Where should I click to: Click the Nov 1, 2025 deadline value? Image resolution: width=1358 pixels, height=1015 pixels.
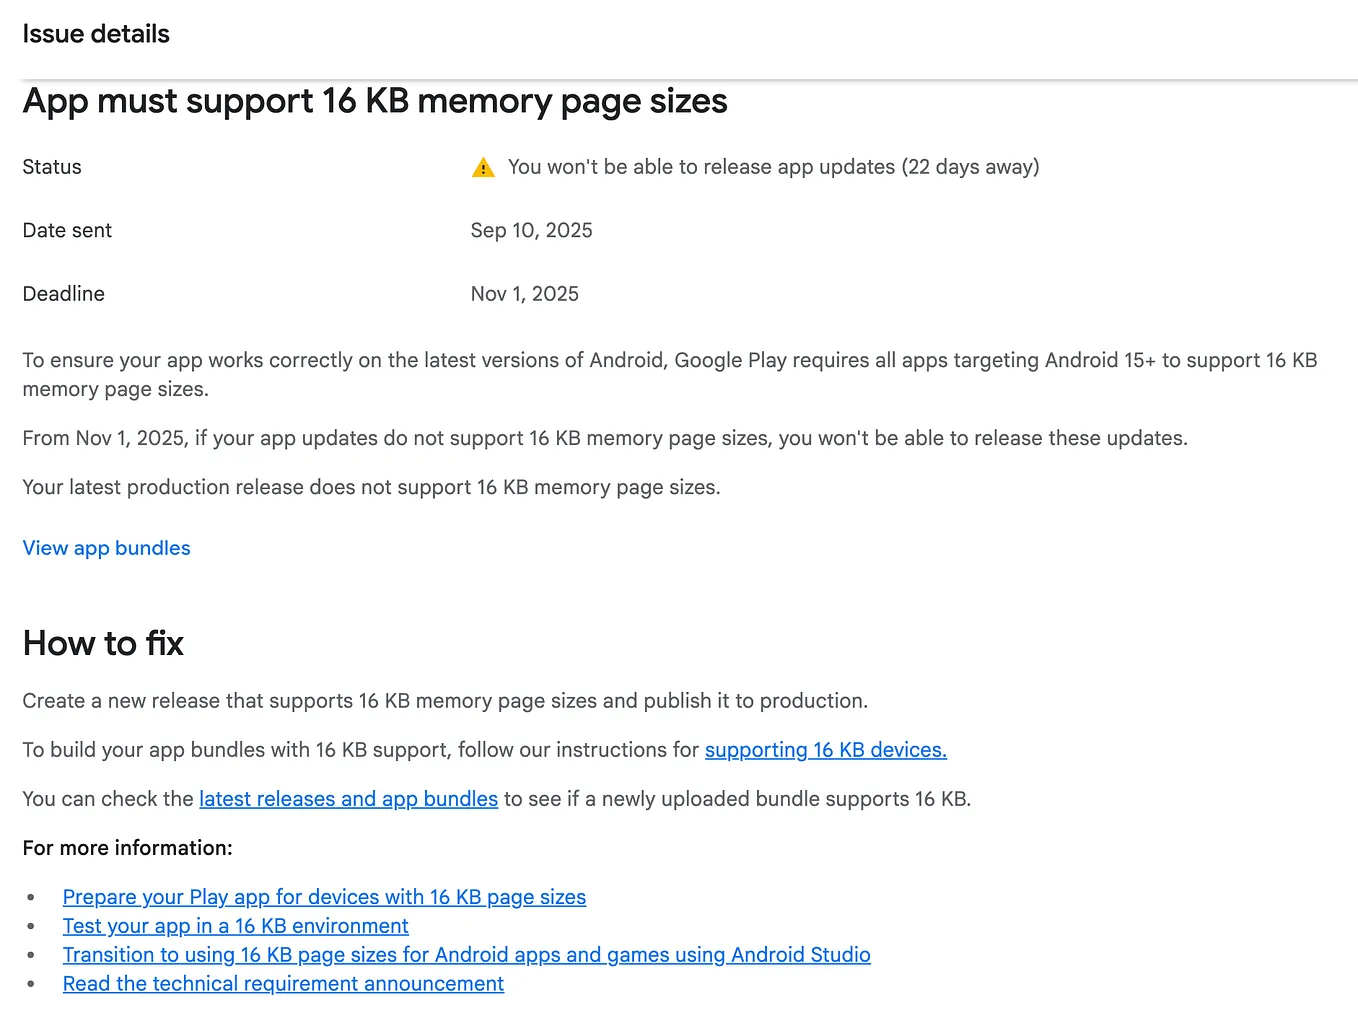pos(524,293)
